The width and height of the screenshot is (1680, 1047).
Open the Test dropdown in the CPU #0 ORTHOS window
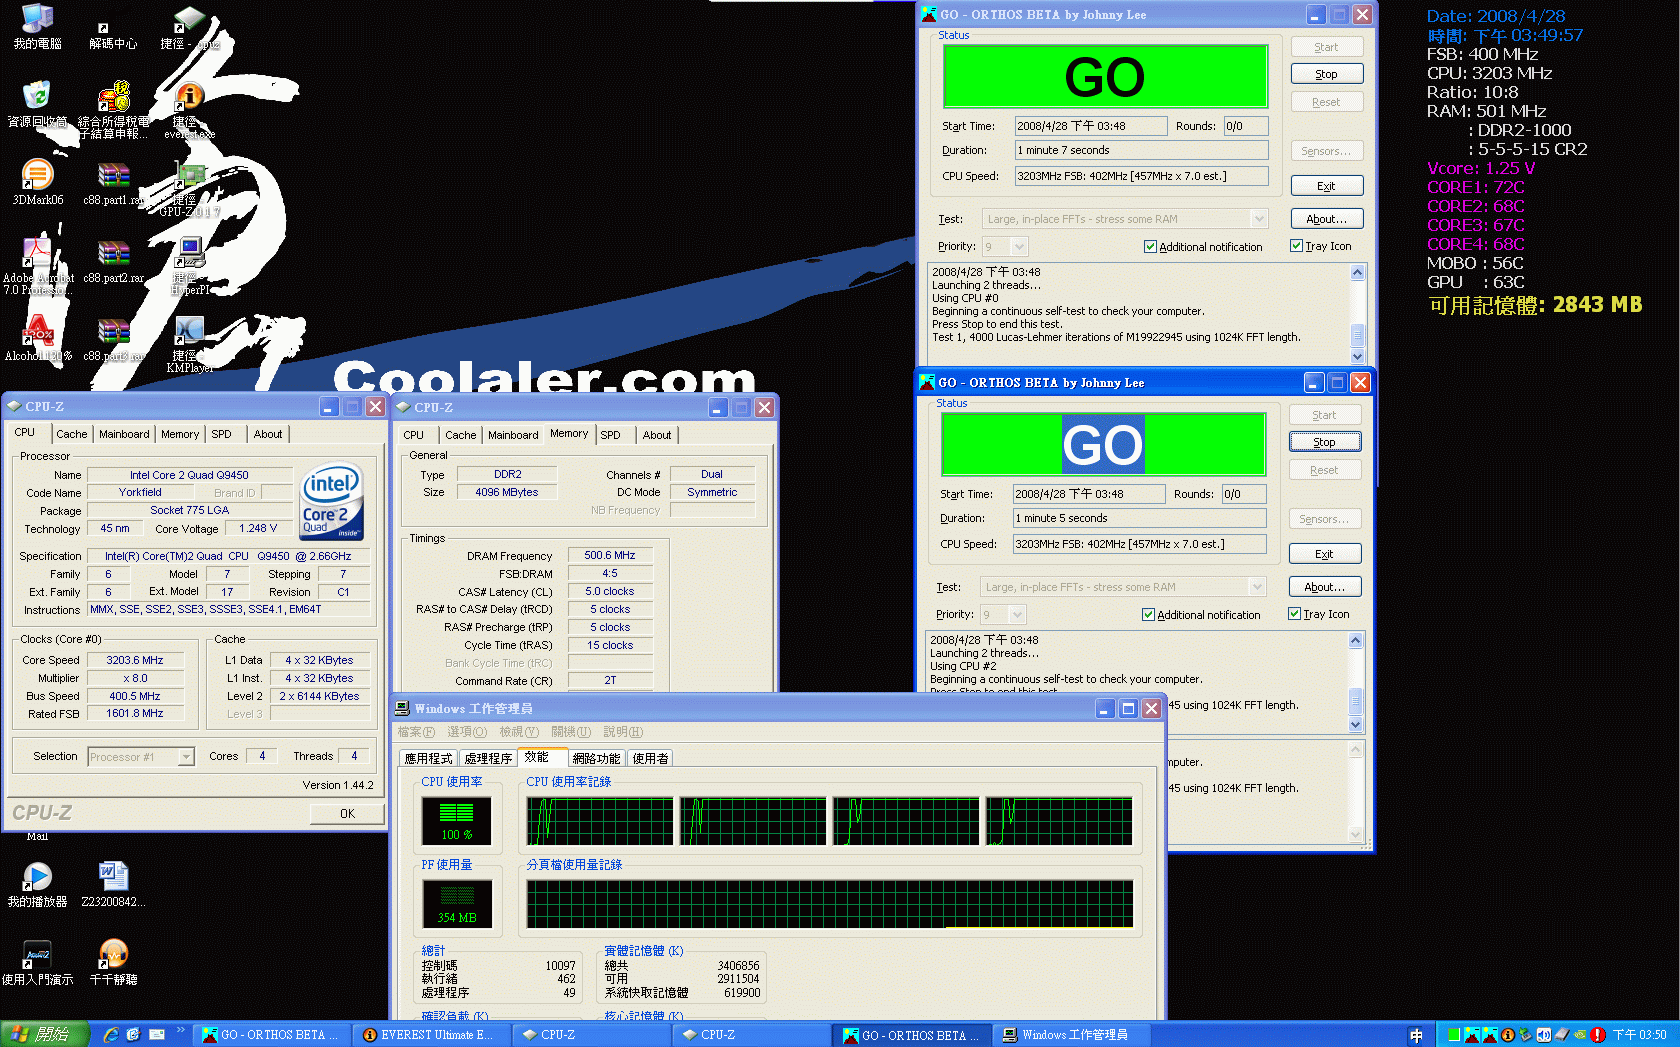point(1259,219)
